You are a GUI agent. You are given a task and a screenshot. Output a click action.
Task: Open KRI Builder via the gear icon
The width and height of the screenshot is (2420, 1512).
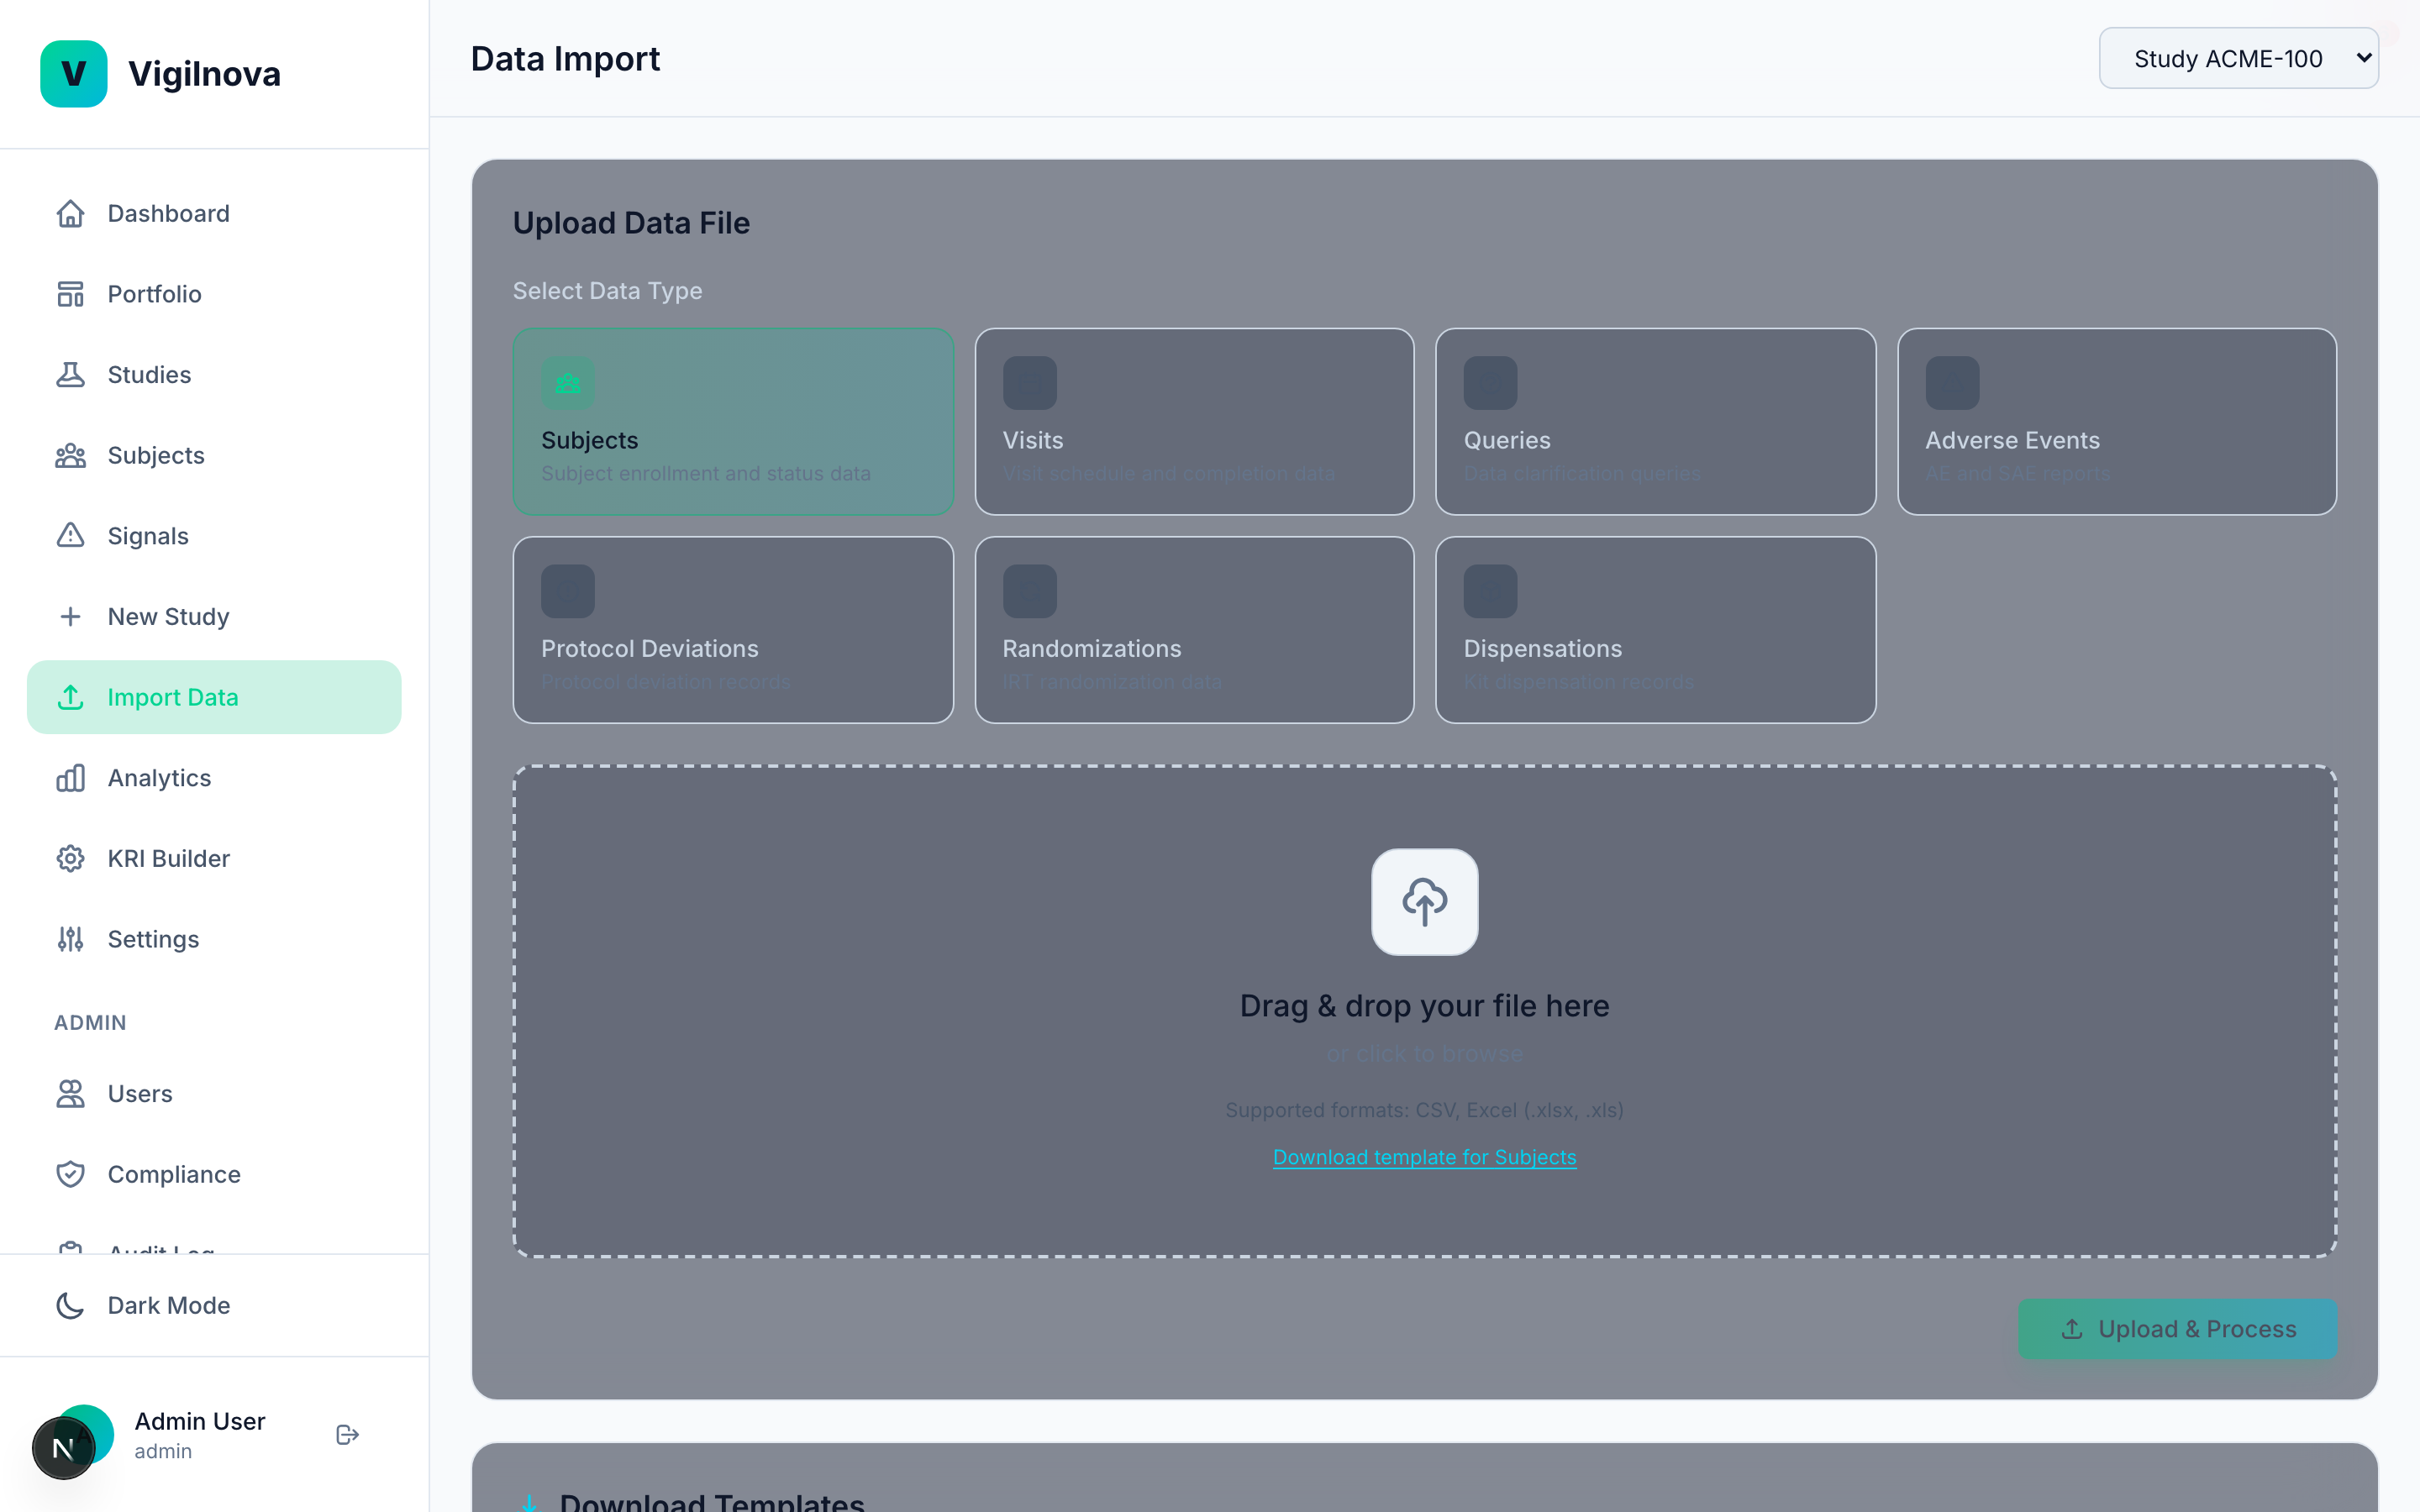[x=70, y=858]
